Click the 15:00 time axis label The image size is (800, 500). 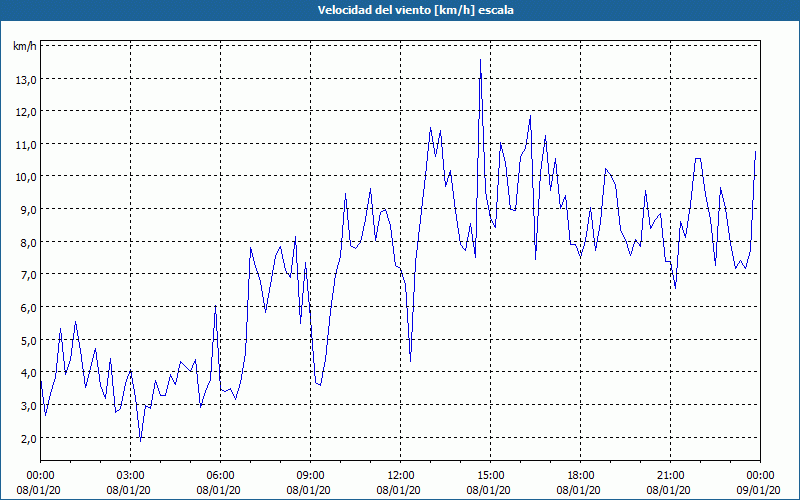point(491,476)
